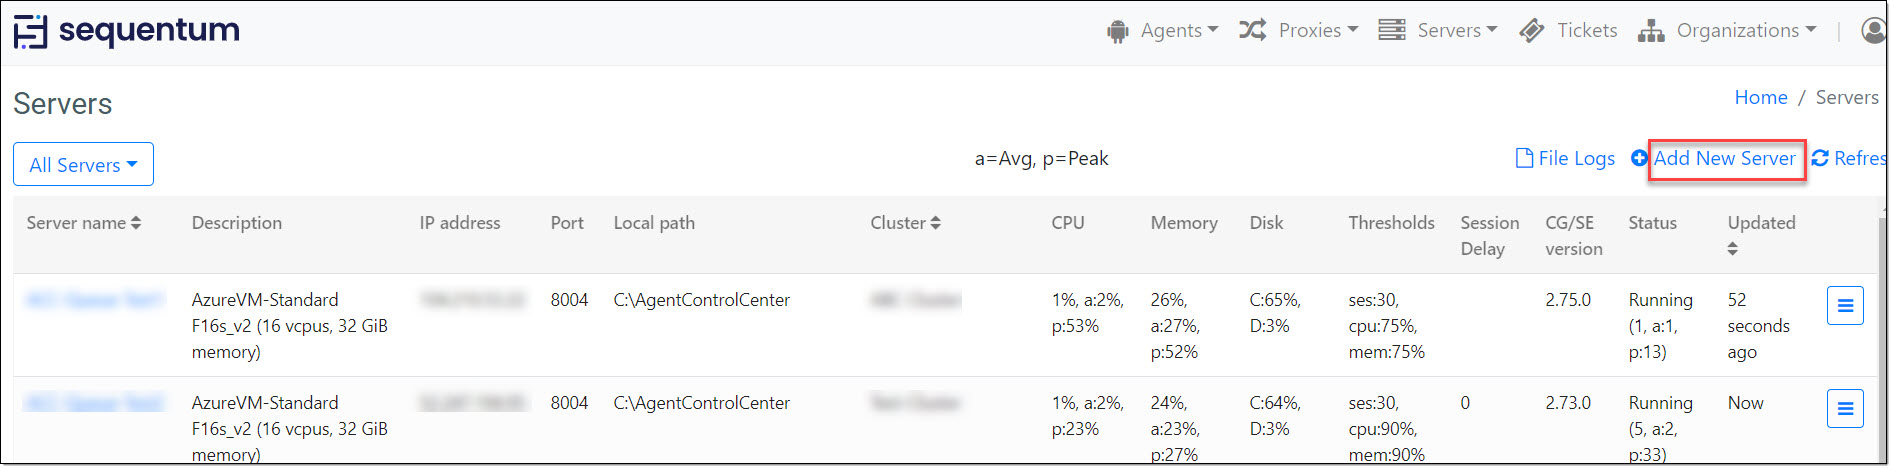
Task: Click the plus icon beside Add New Server
Action: click(x=1639, y=158)
